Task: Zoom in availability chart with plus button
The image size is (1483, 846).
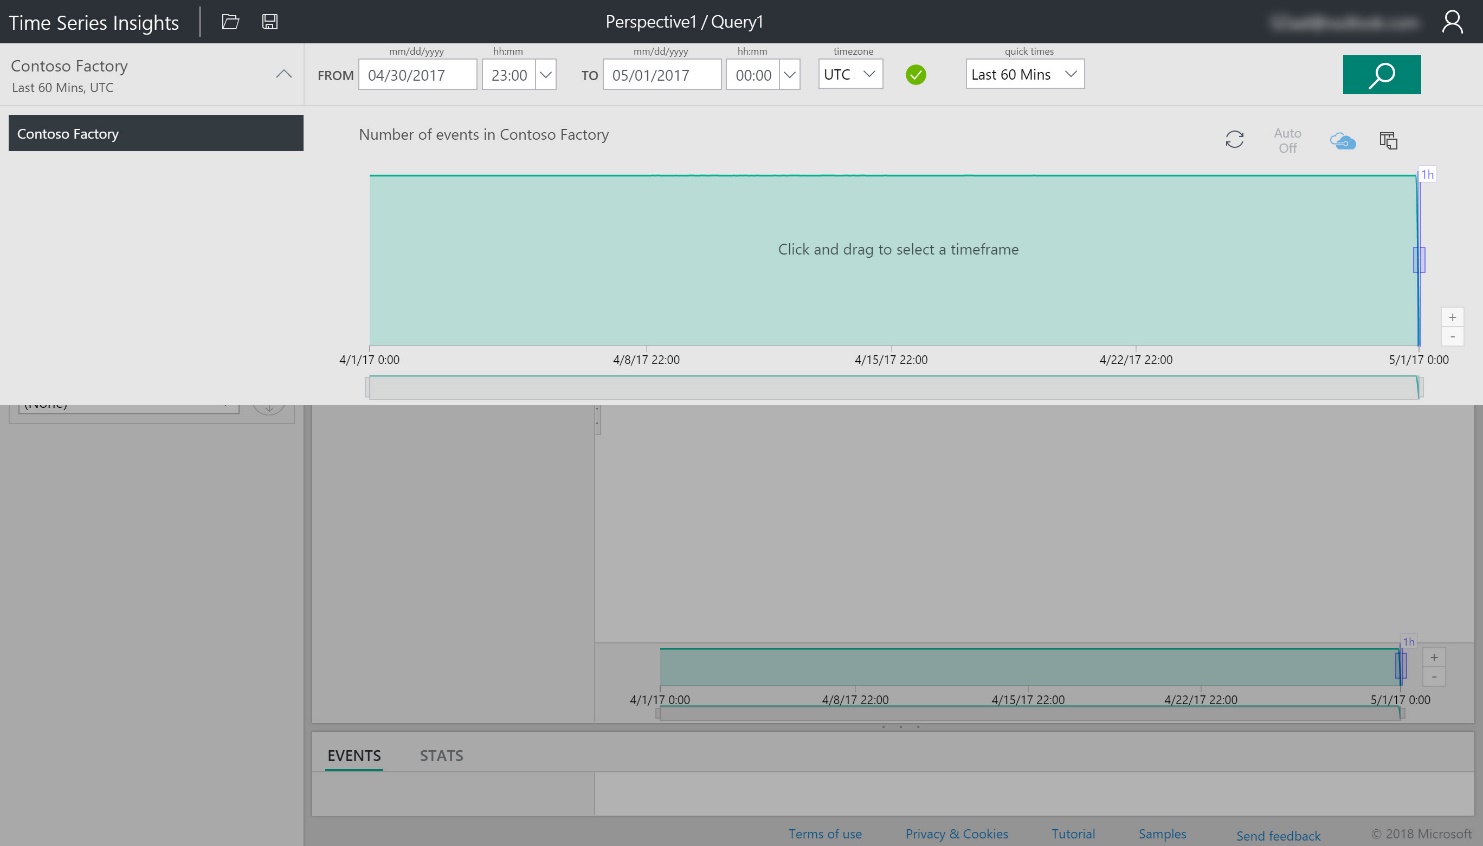Action: (x=1452, y=317)
